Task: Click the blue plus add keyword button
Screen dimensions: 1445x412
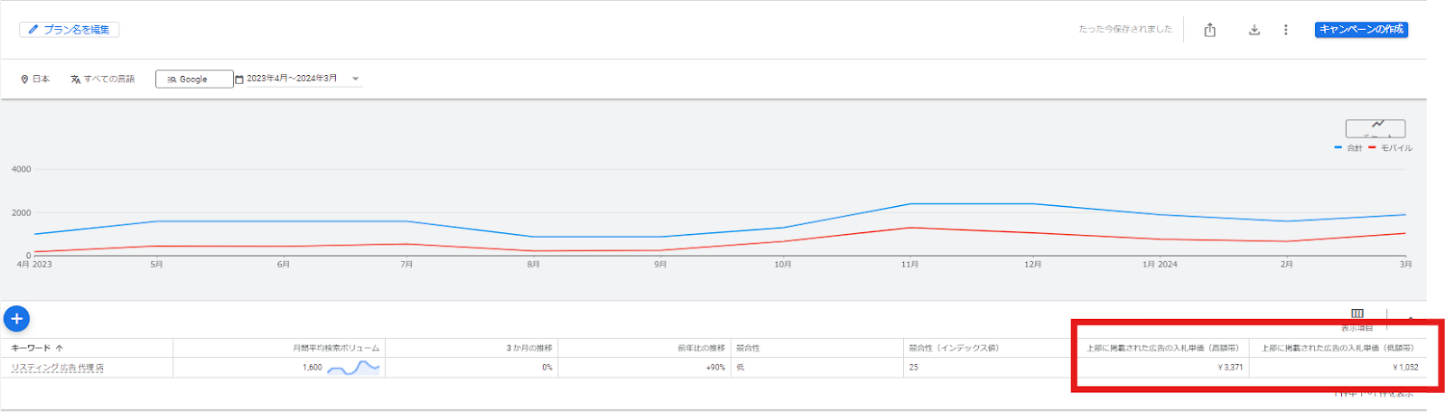Action: [x=17, y=319]
